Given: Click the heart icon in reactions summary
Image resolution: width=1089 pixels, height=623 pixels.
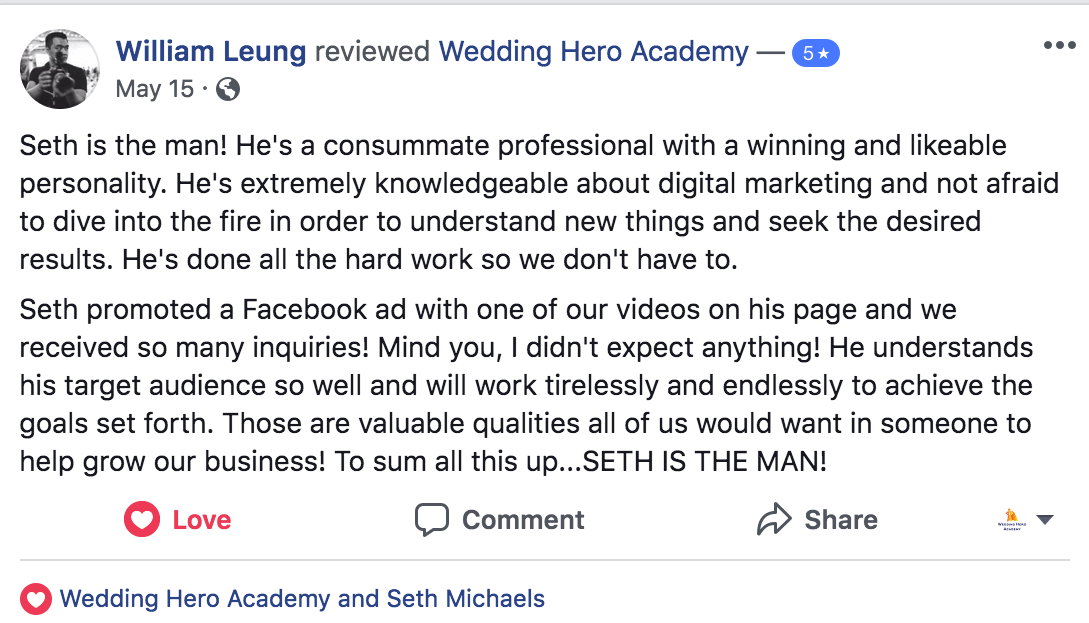Looking at the screenshot, I should tap(36, 600).
